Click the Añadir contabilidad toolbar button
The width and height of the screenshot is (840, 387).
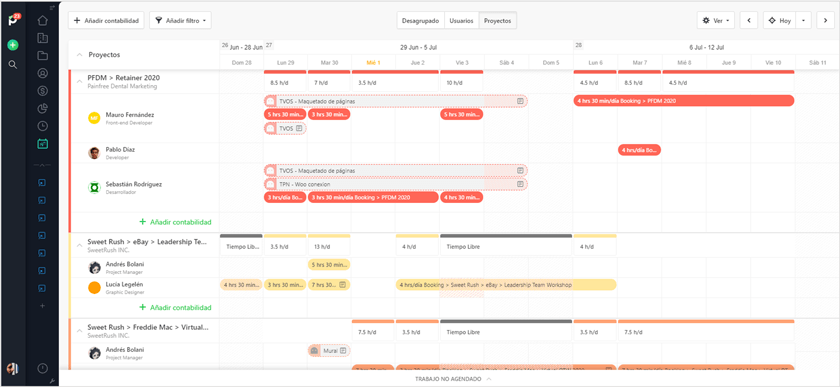(107, 21)
